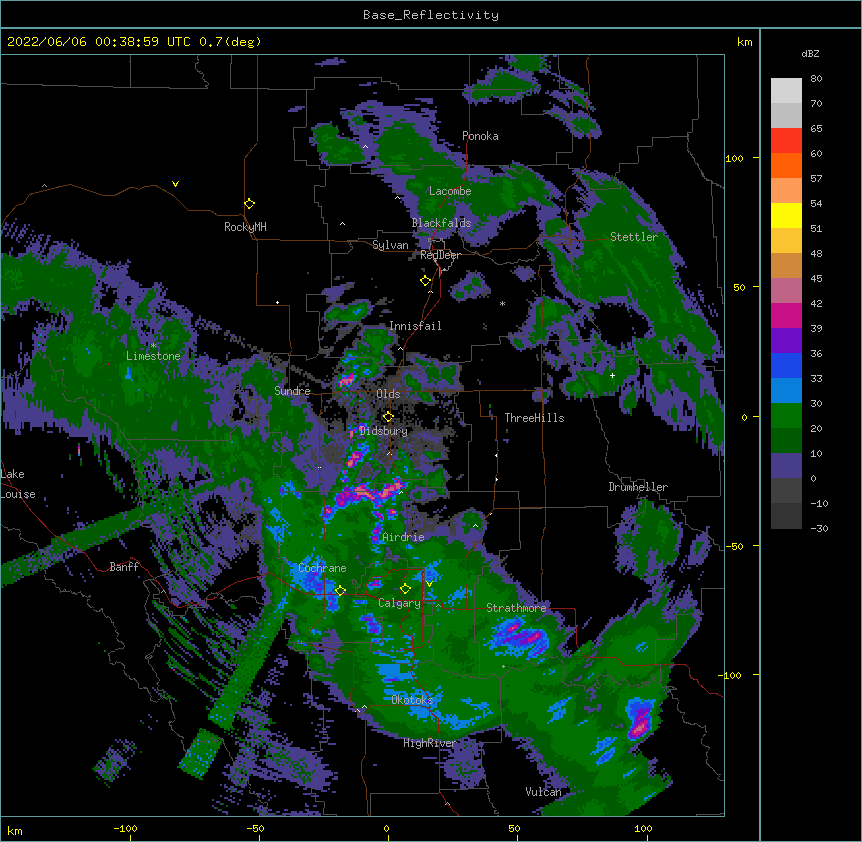
Task: Click the km unit label at bottom-left corner
Action: [14, 831]
